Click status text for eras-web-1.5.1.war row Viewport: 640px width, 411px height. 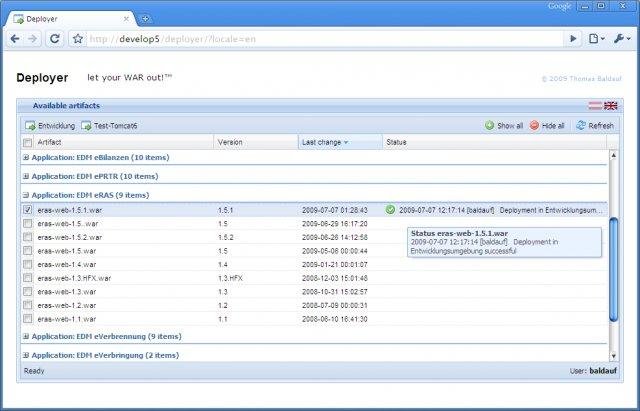click(x=501, y=210)
